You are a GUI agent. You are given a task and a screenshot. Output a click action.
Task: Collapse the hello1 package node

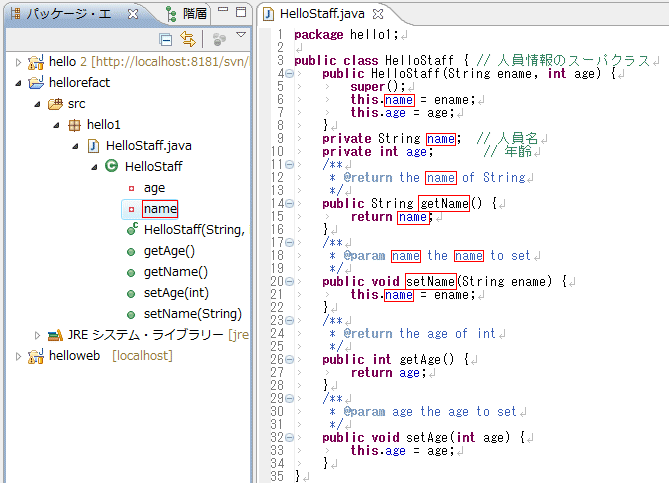[x=56, y=125]
